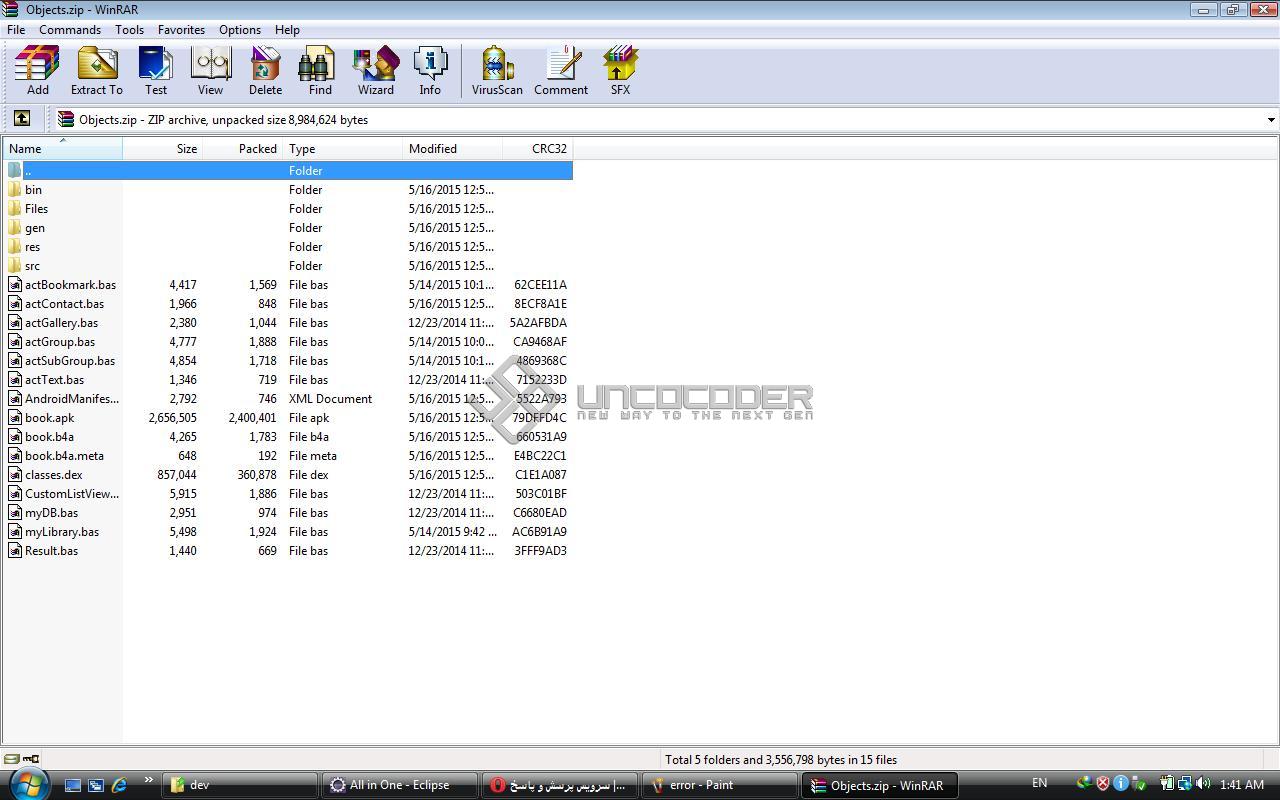Screen dimensions: 1280x800
Task: Open the Find tool
Action: [320, 70]
